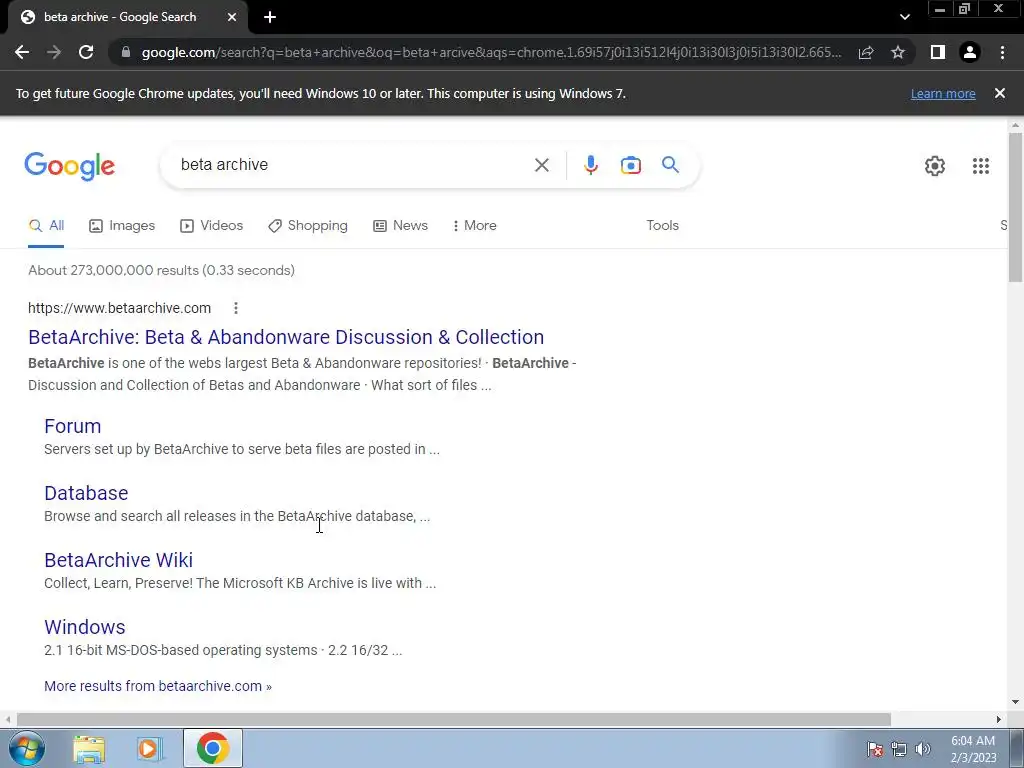
Task: Click the scroll right arrow
Action: [999, 719]
